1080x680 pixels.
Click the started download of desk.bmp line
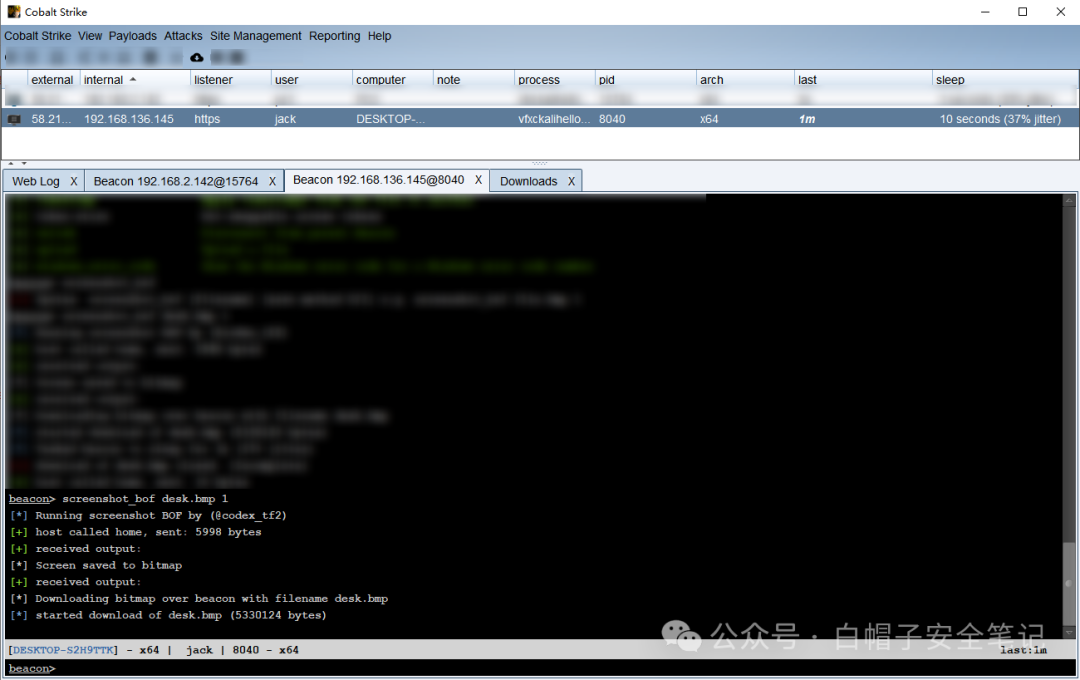click(x=168, y=615)
